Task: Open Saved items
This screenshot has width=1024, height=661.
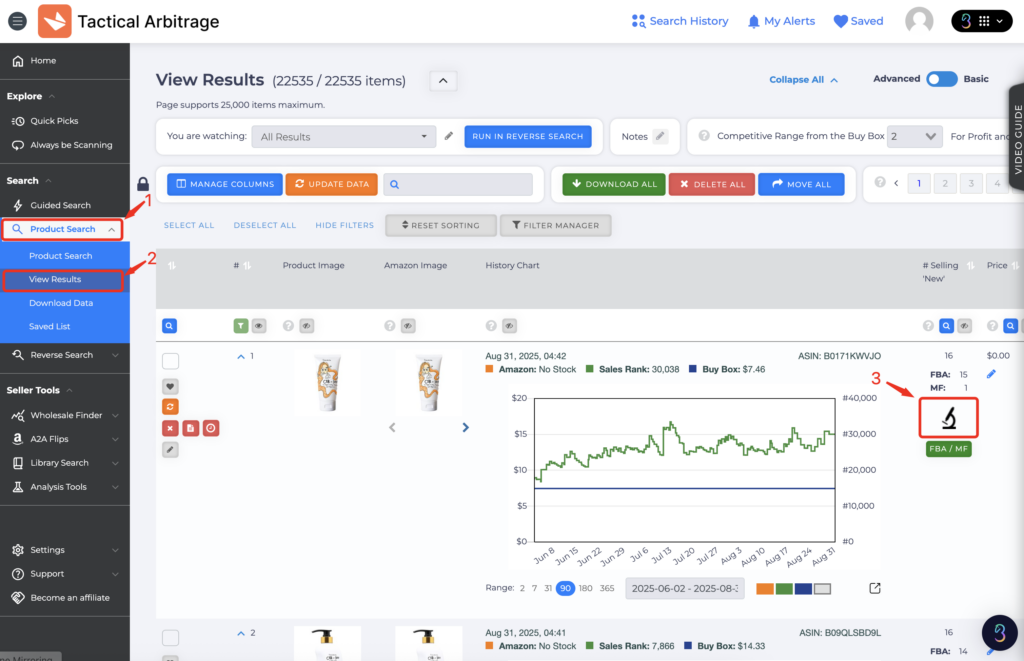Action: [x=858, y=21]
